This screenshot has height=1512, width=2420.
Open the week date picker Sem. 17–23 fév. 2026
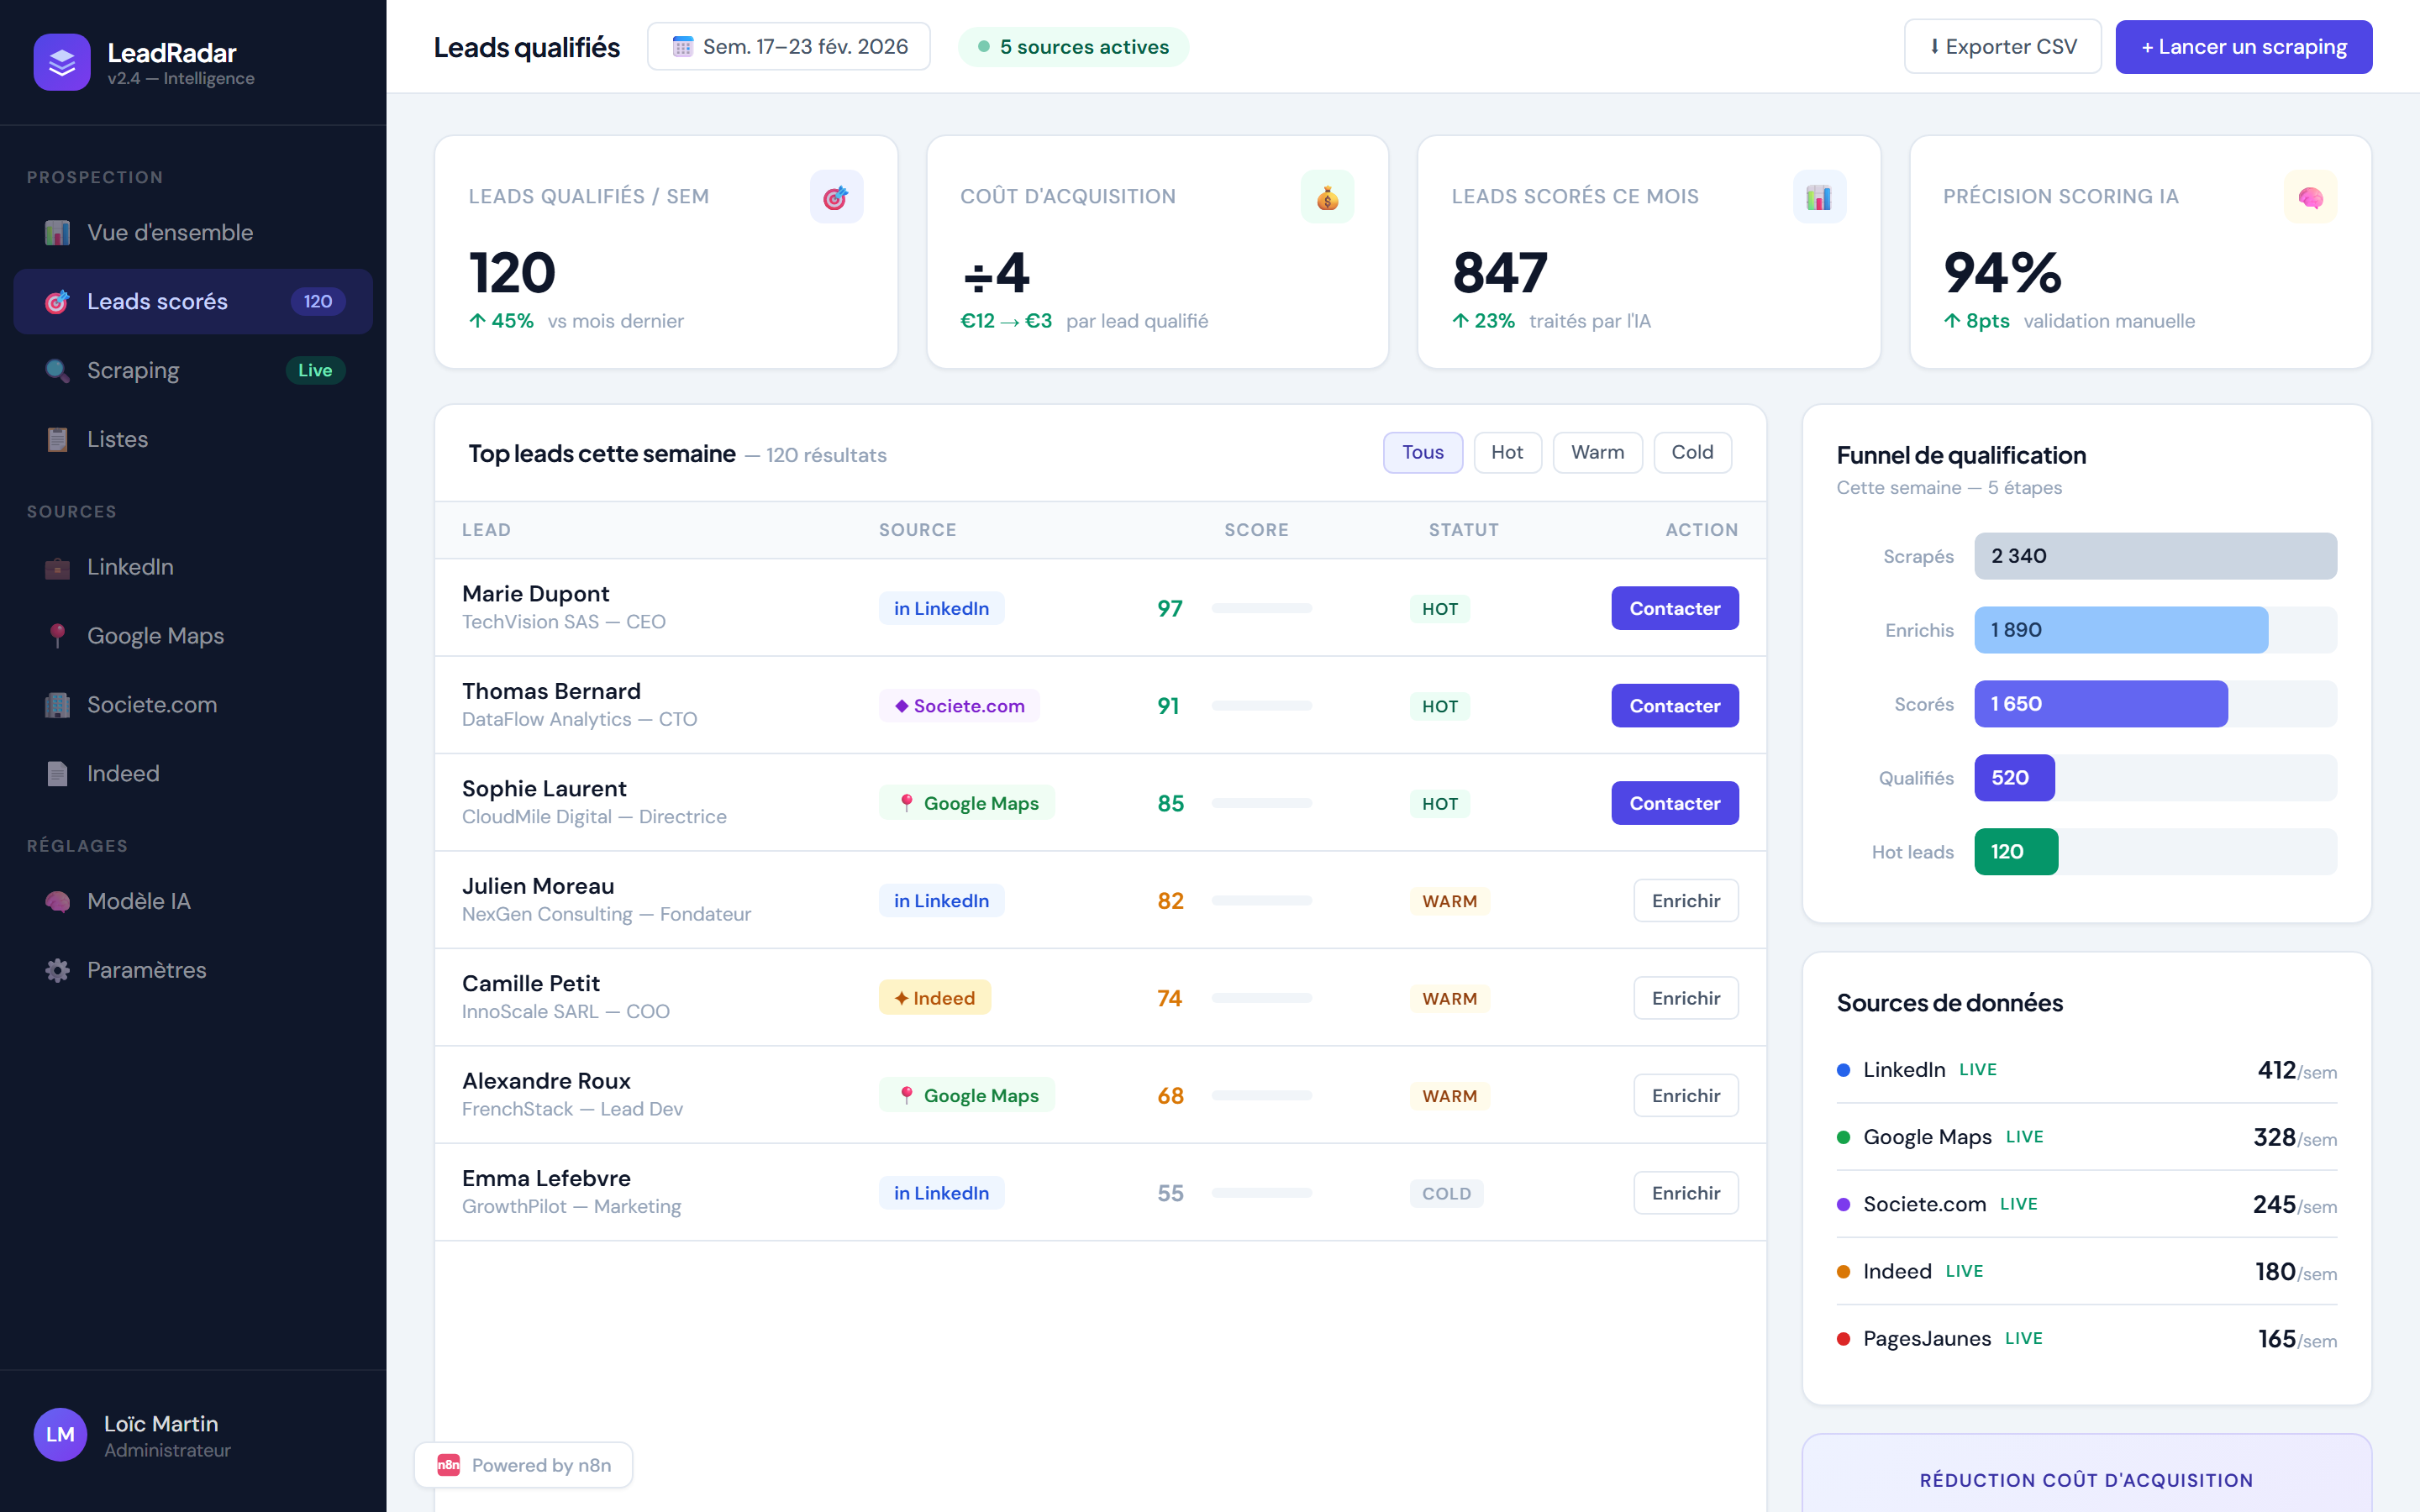(789, 46)
